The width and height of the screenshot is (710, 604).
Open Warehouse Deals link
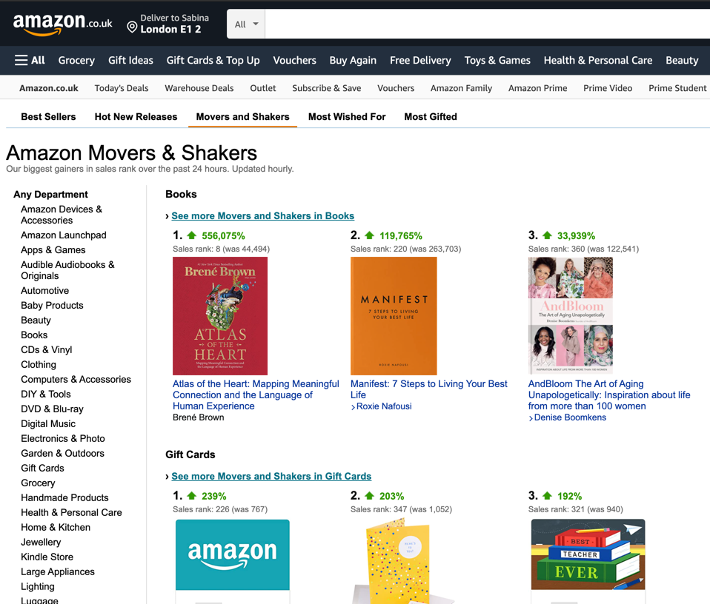(x=199, y=88)
